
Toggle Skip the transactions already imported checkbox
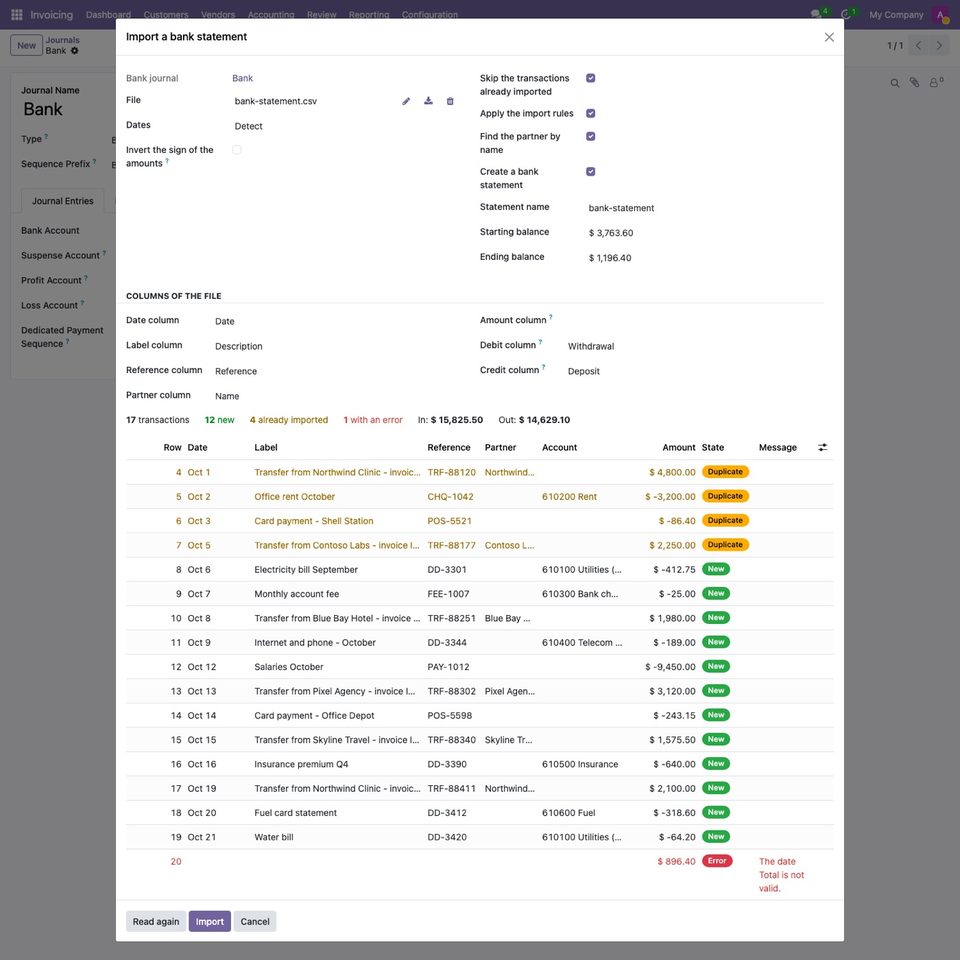tap(590, 78)
